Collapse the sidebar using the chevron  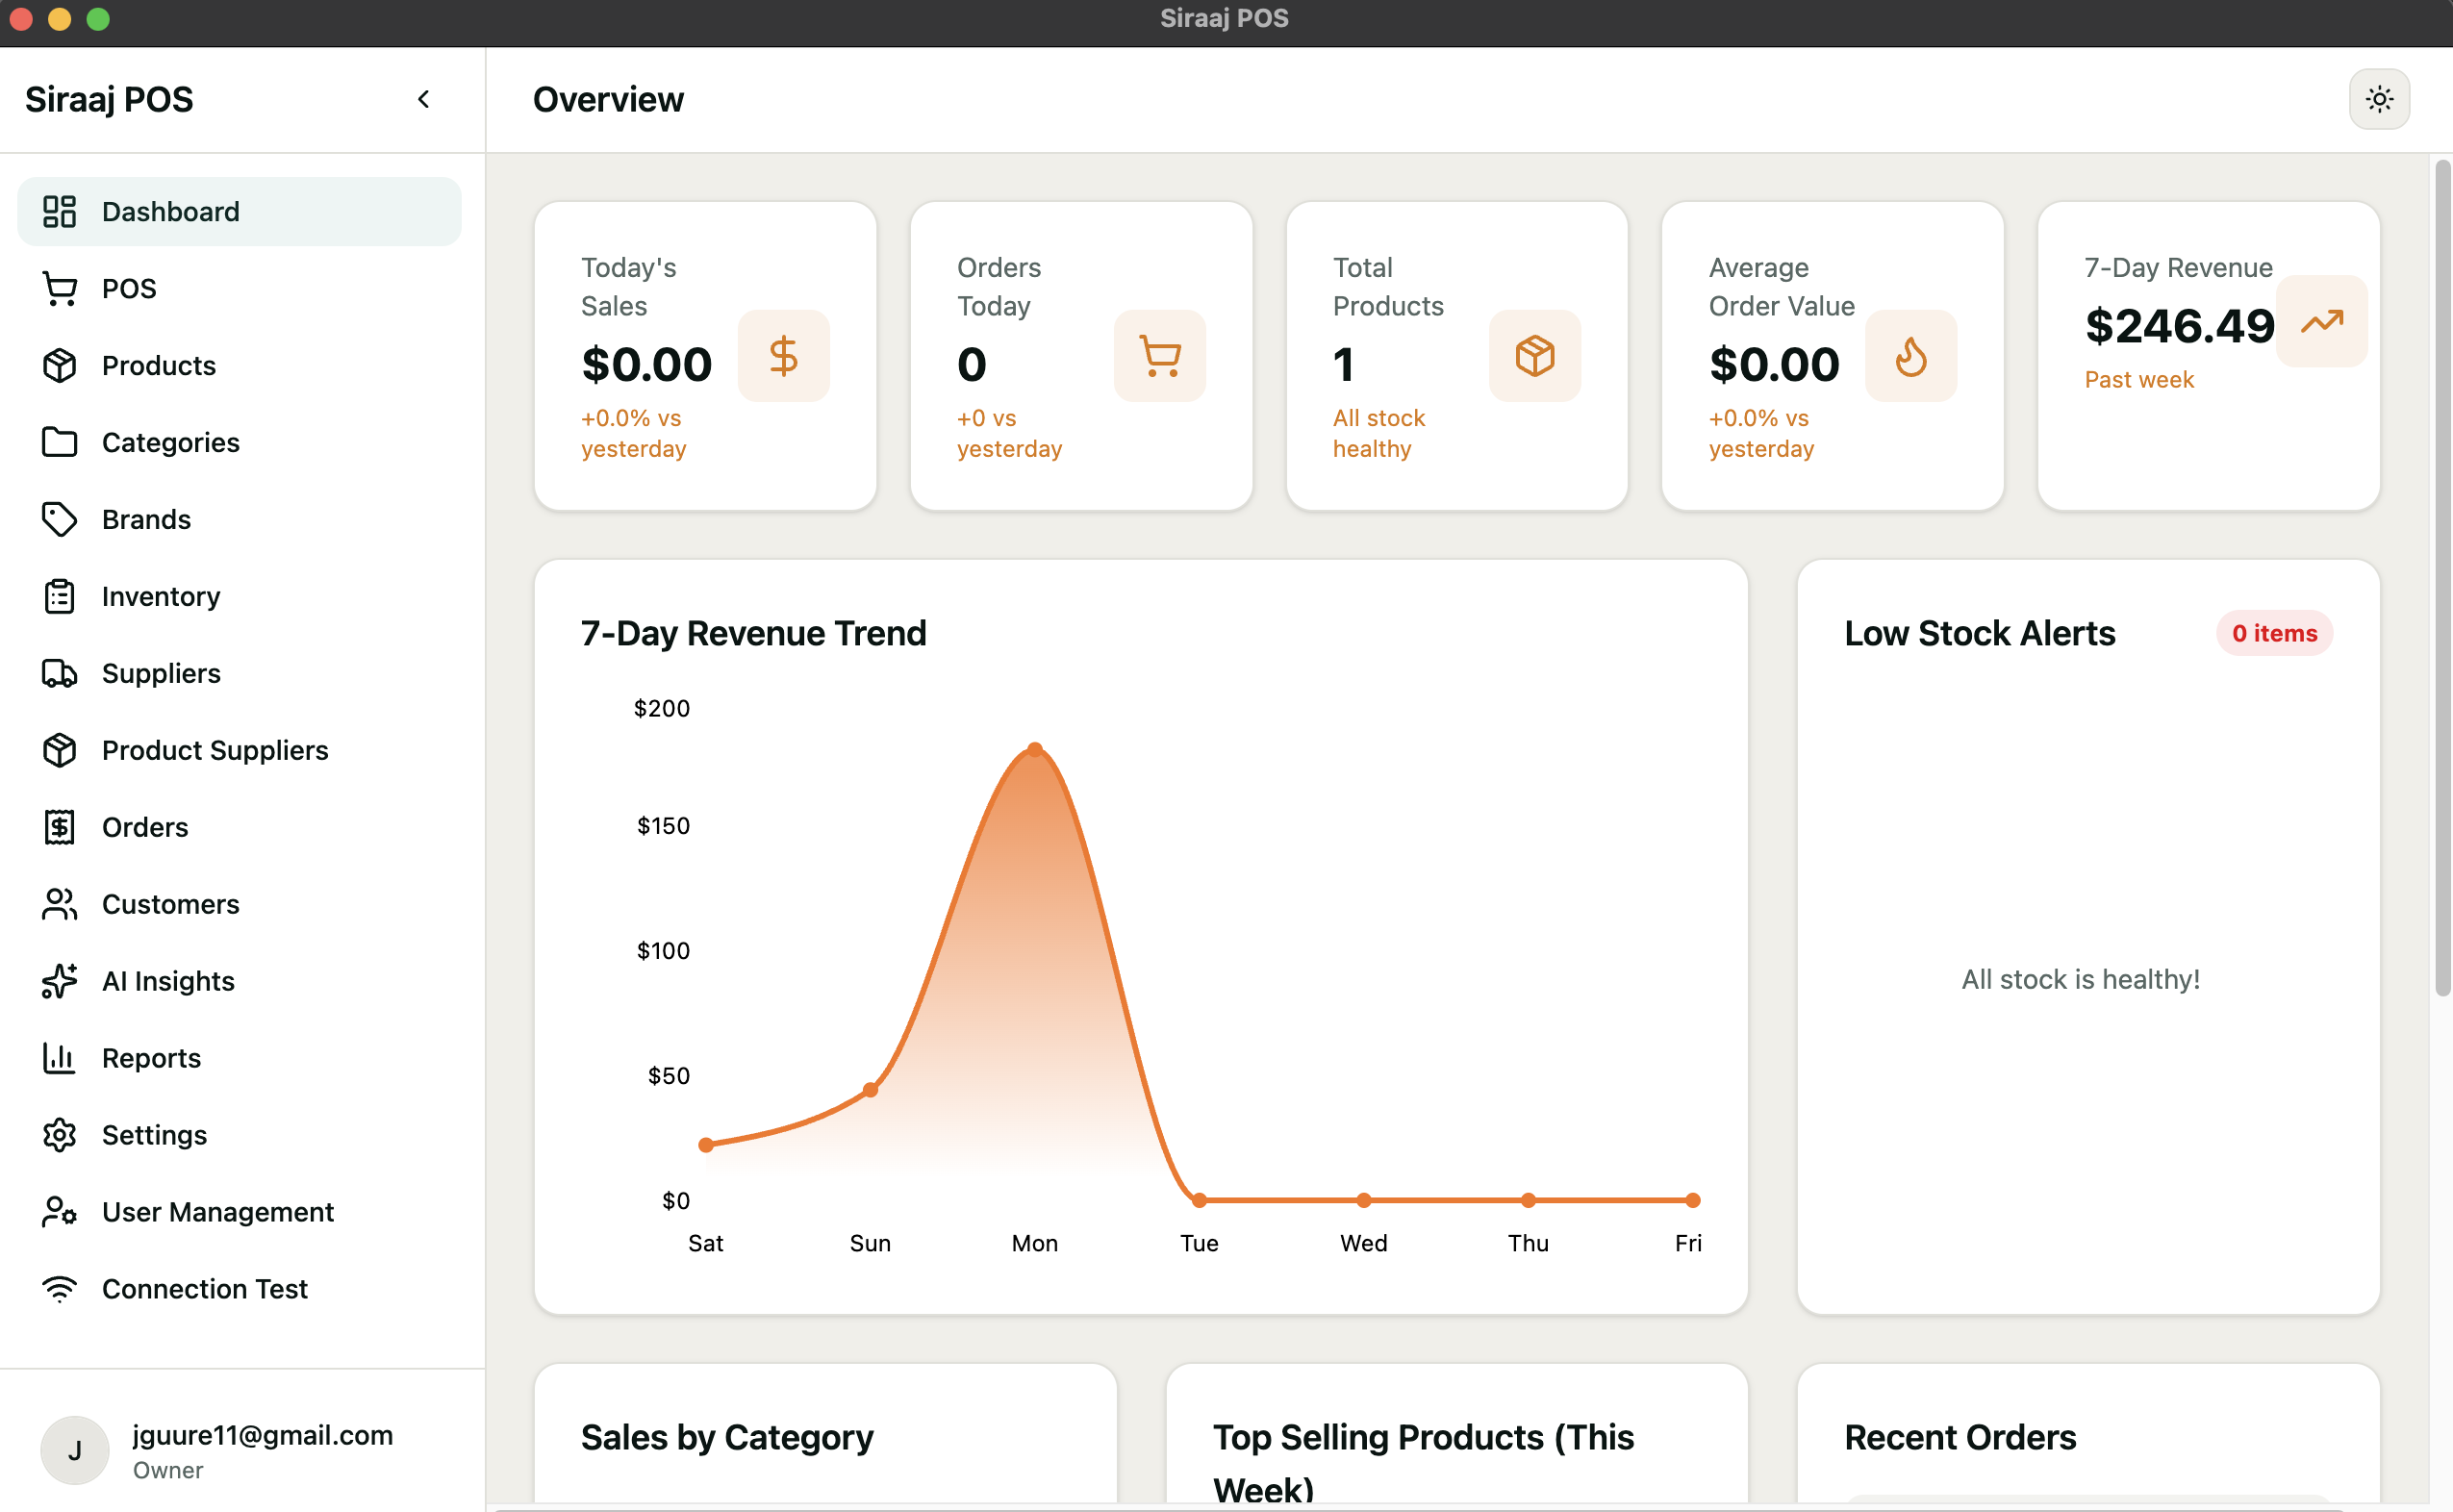coord(423,99)
